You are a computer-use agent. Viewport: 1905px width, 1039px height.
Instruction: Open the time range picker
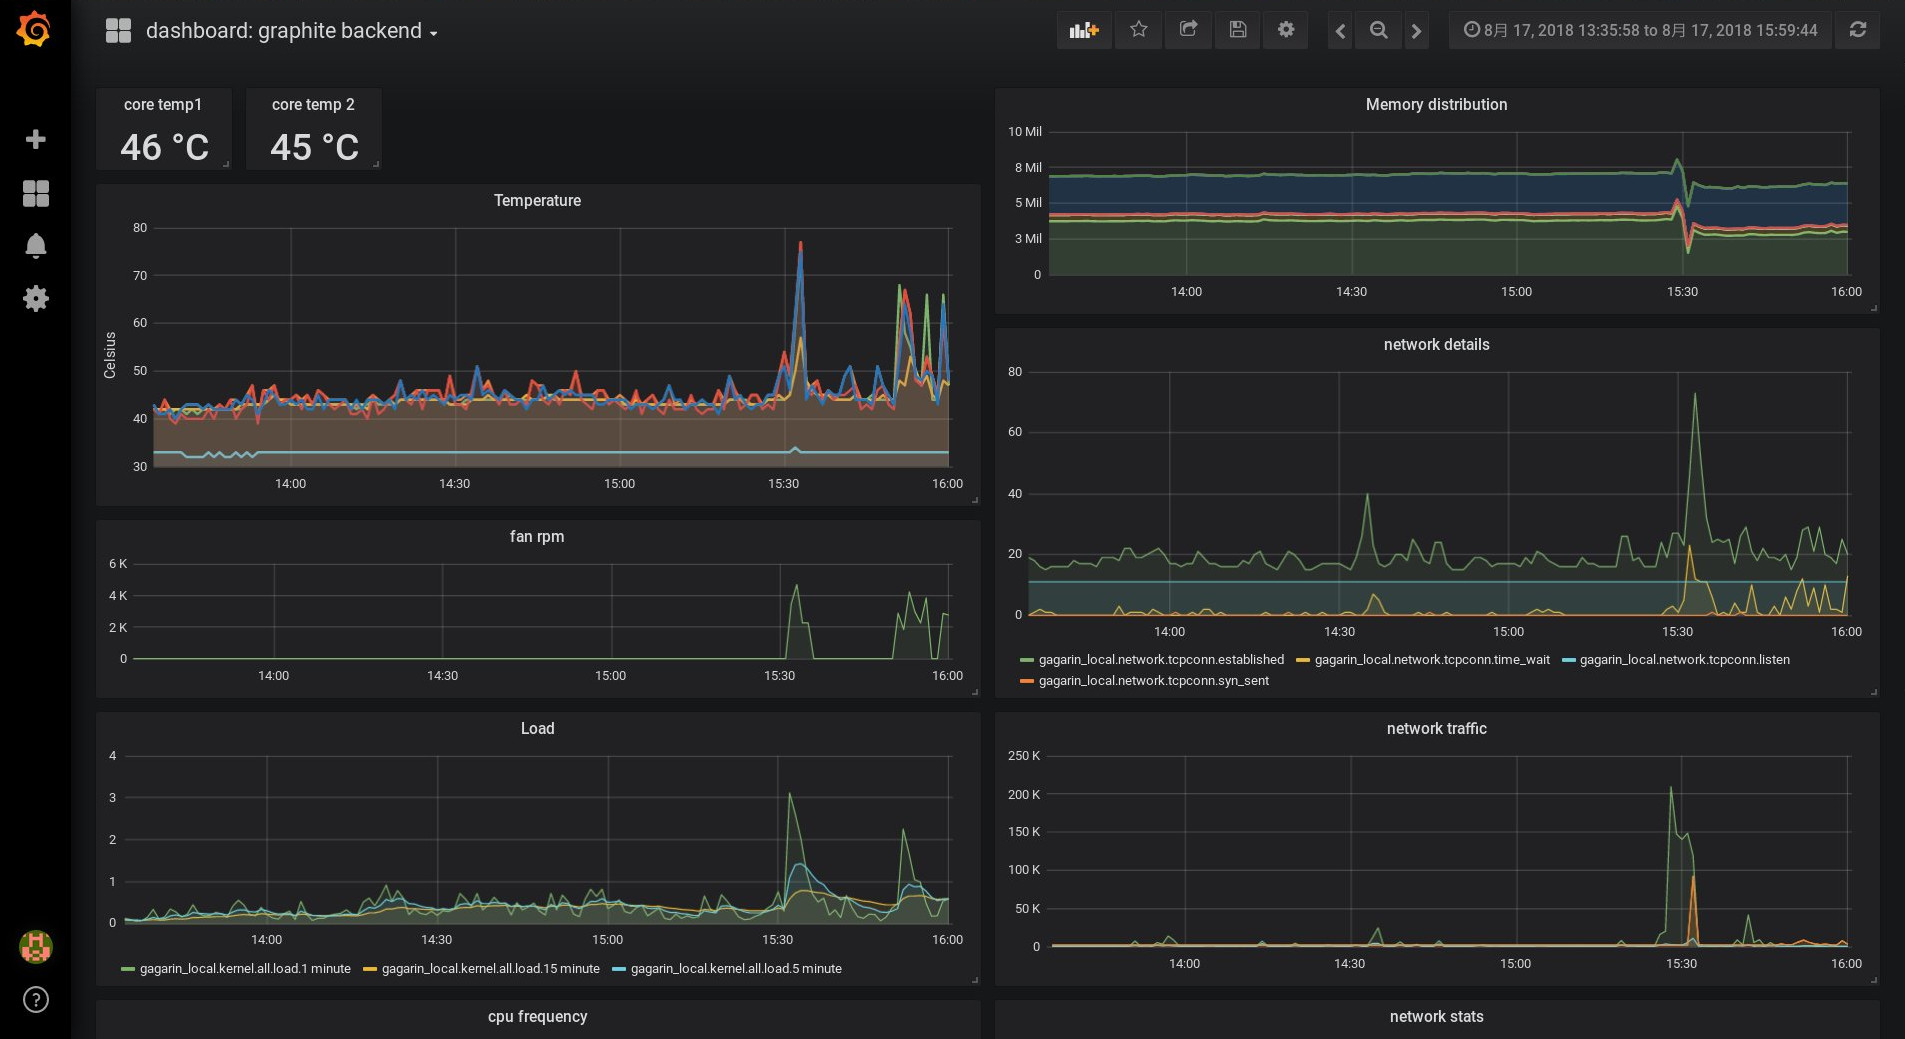click(x=1640, y=30)
